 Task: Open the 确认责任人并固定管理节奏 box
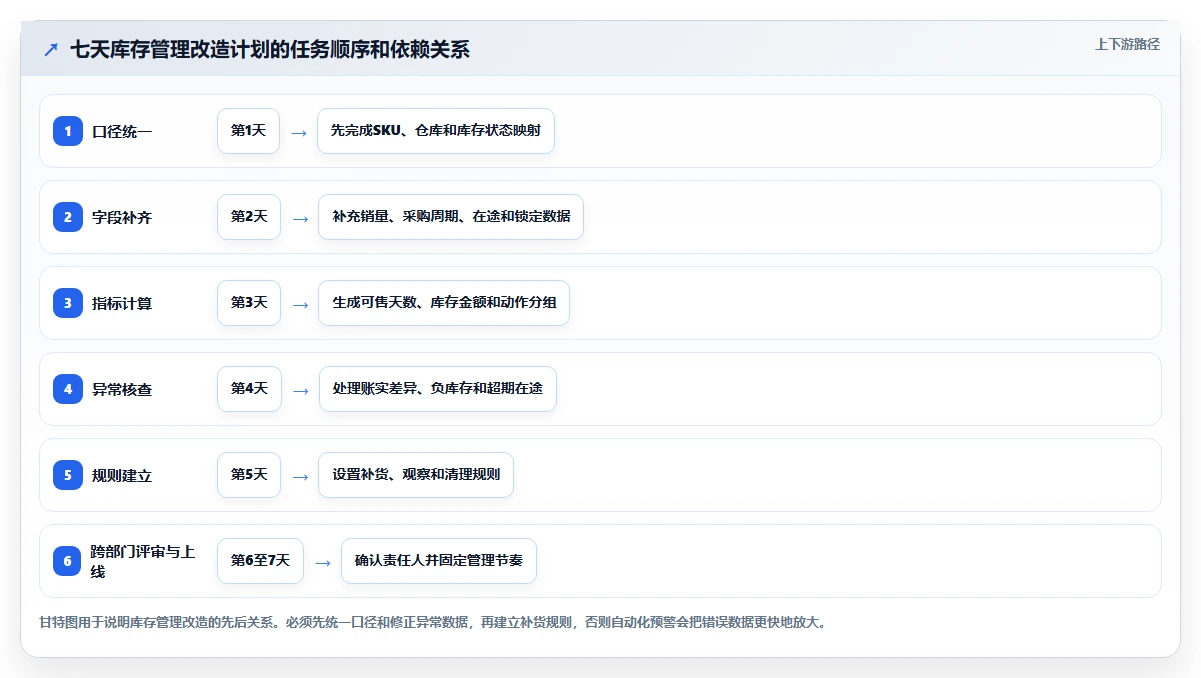(439, 561)
